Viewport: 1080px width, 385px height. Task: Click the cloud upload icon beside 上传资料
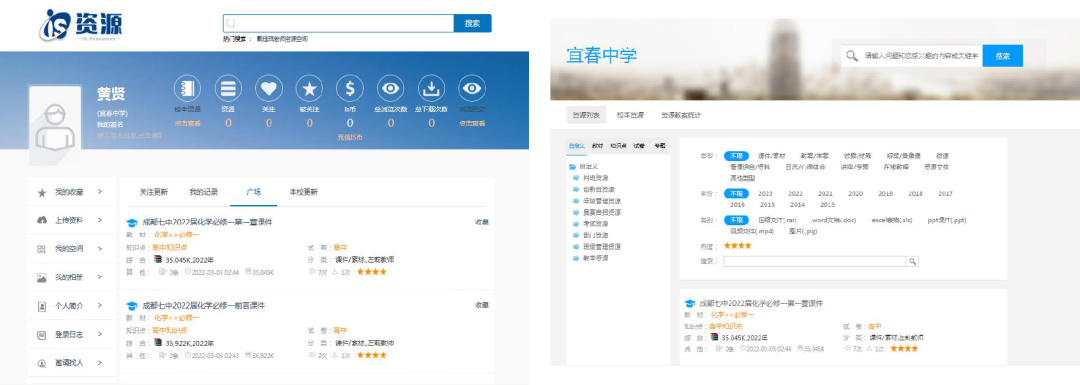click(41, 220)
